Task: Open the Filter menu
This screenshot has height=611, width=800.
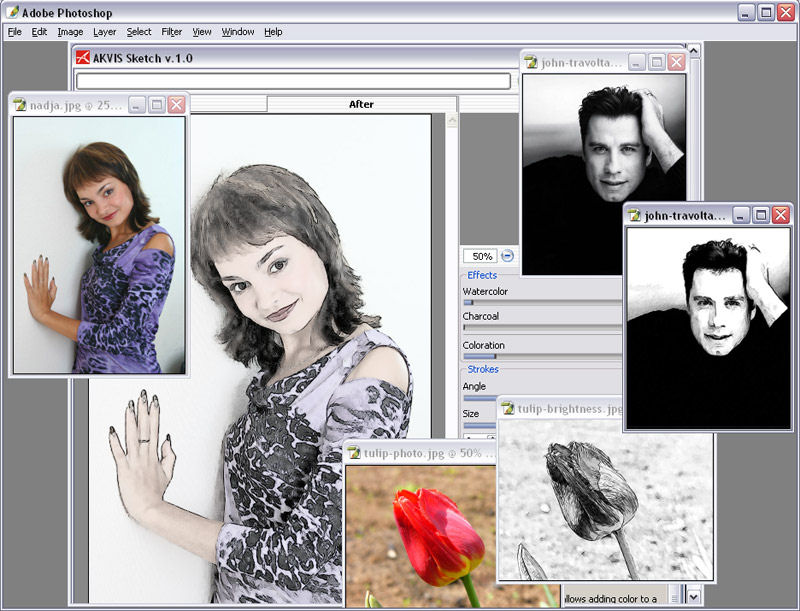Action: [x=171, y=32]
